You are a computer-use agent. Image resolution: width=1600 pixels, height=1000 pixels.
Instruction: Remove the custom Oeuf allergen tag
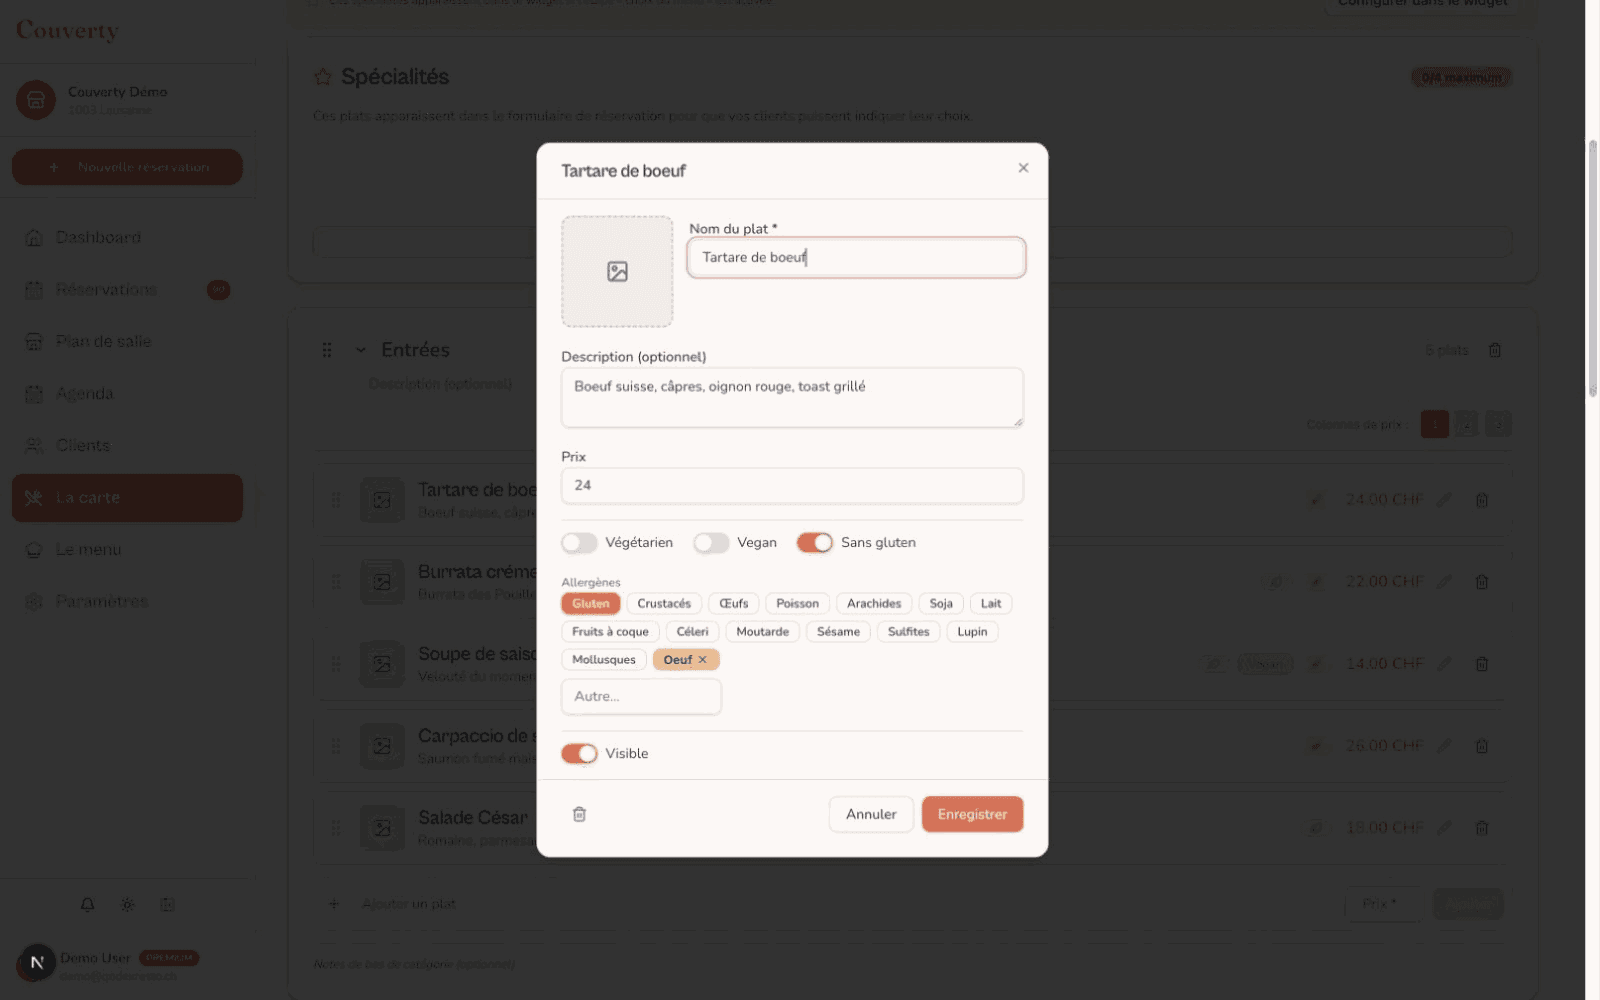coord(703,660)
